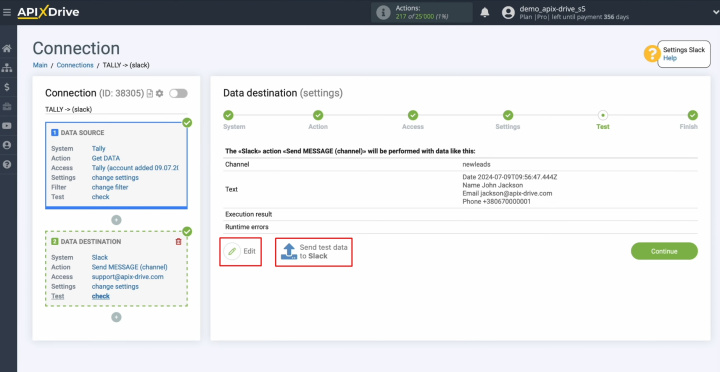Go to Main breadcrumb
720x372 pixels.
[40, 65]
